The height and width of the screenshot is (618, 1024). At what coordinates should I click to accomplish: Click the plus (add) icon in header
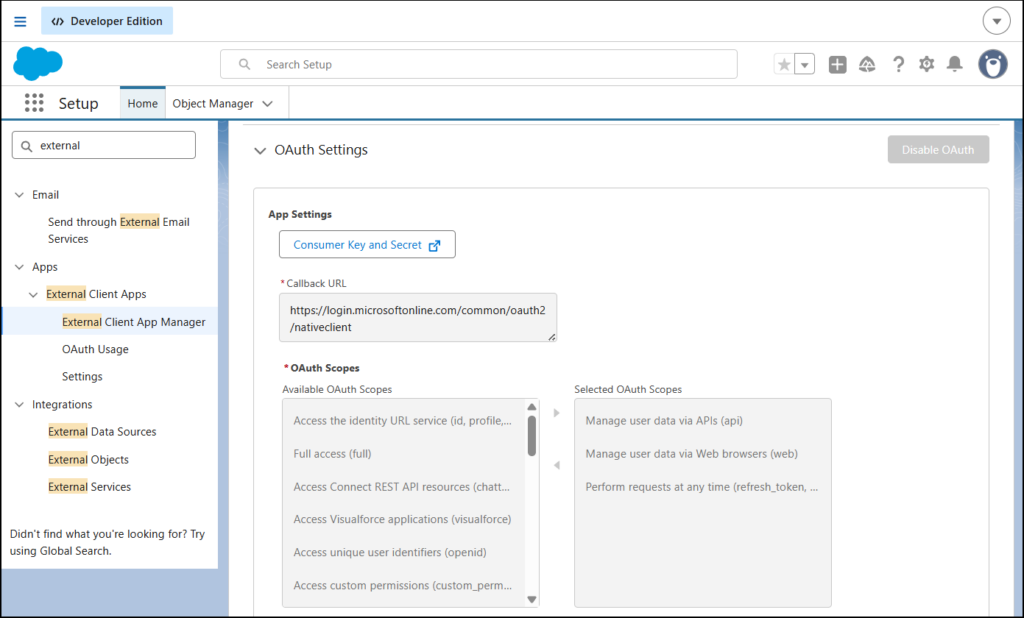point(837,63)
